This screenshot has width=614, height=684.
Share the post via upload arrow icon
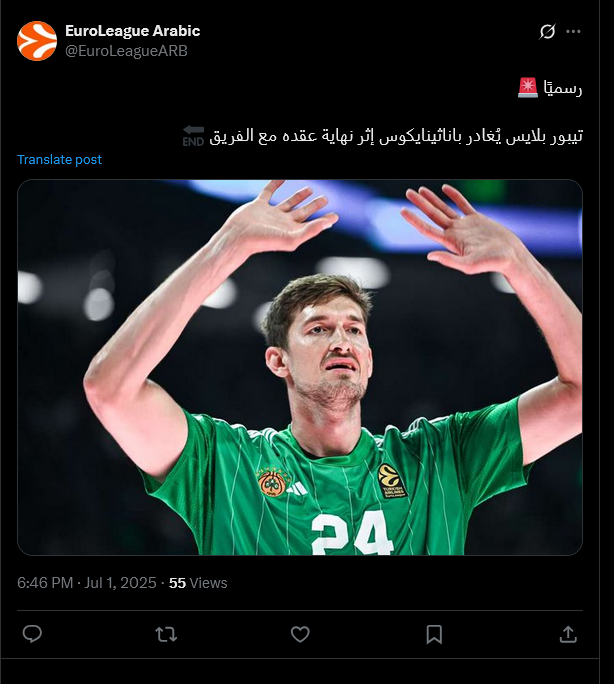[568, 634]
